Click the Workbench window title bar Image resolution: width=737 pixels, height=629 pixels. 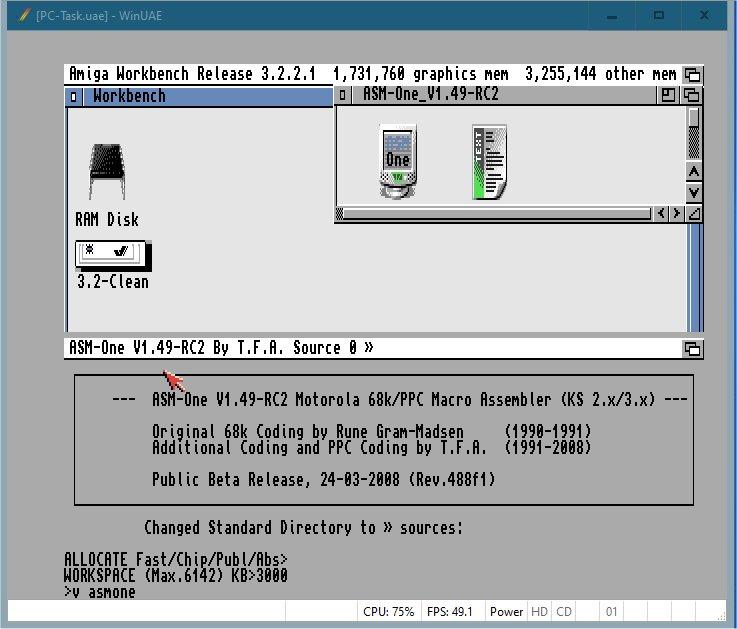click(x=207, y=97)
